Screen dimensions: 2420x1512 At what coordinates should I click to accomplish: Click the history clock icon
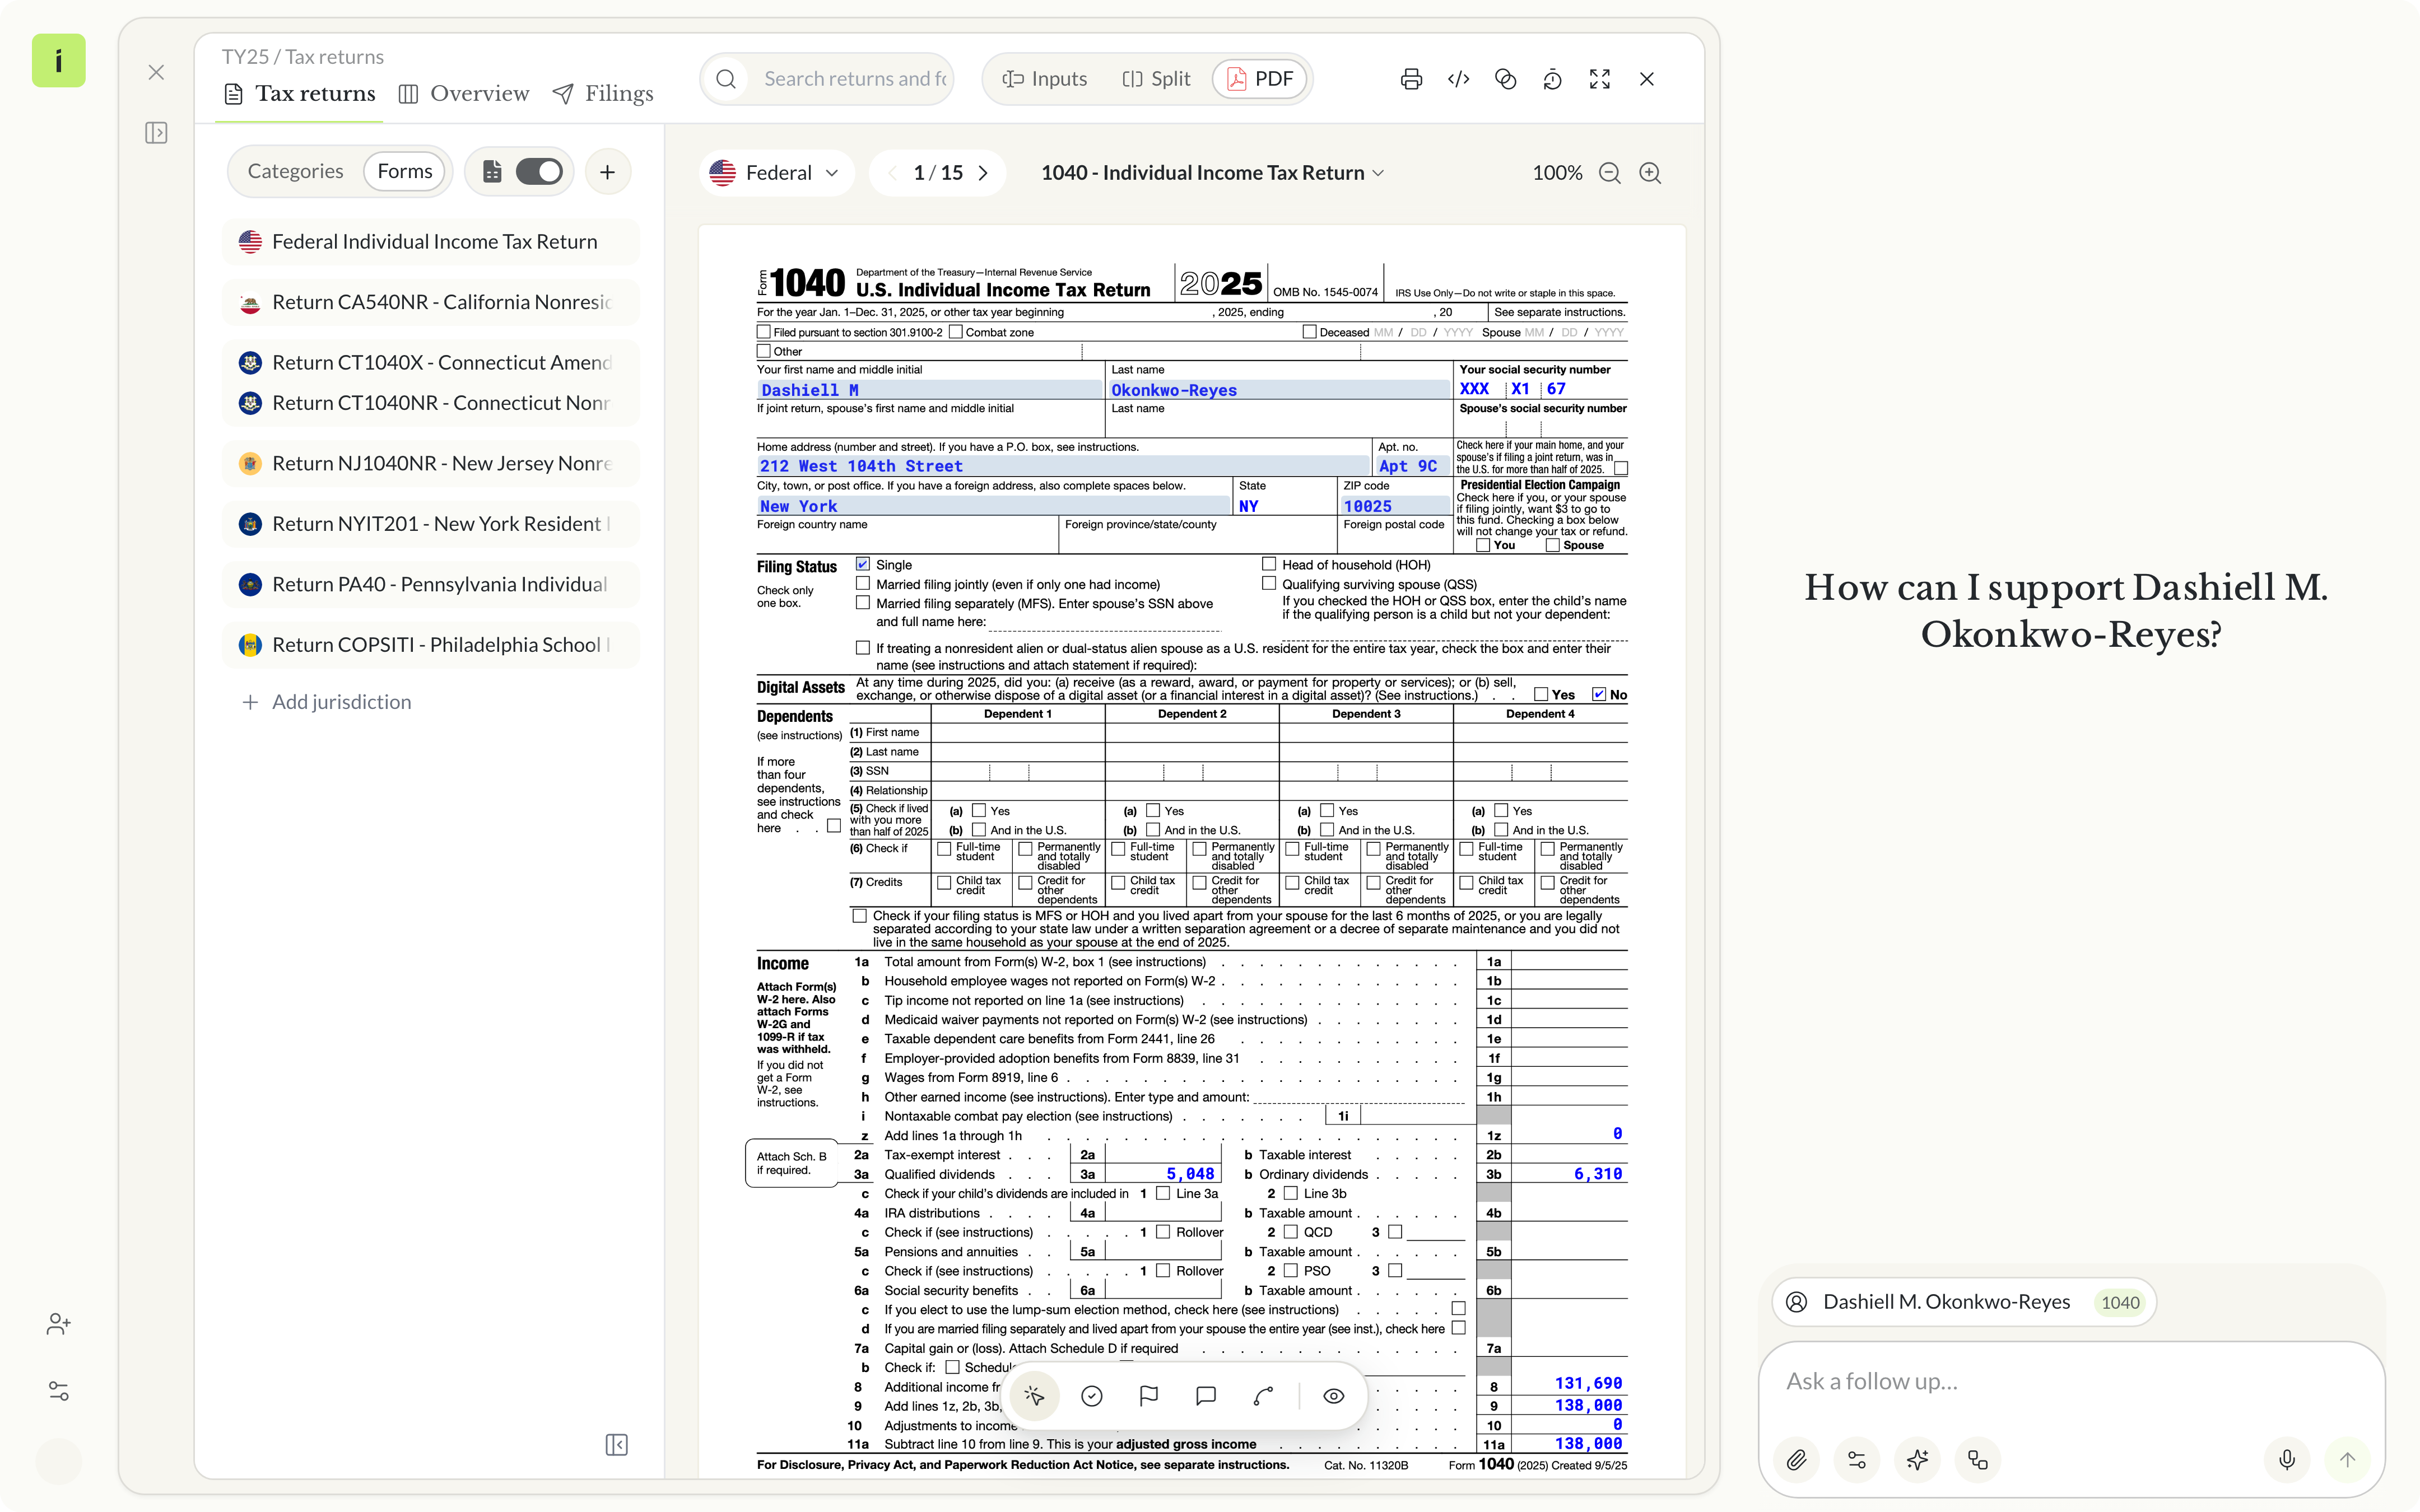pos(1552,79)
